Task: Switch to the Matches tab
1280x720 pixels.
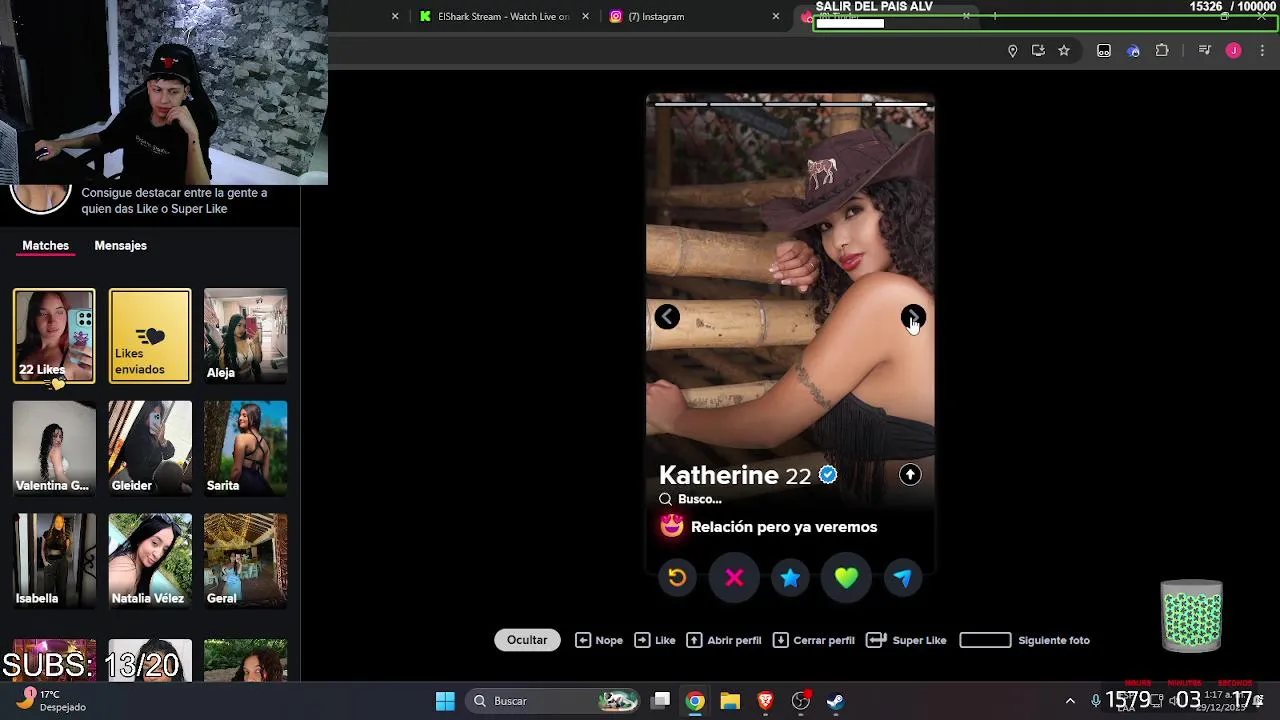Action: coord(46,245)
